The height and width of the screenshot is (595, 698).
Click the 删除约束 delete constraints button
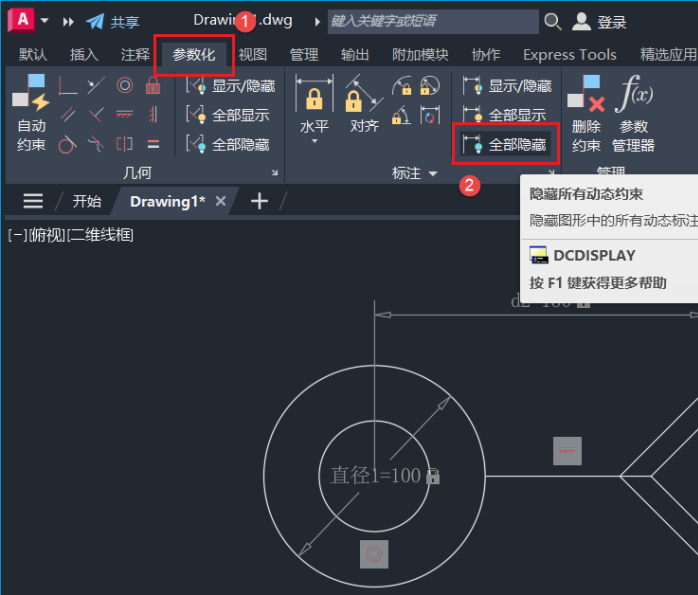586,113
